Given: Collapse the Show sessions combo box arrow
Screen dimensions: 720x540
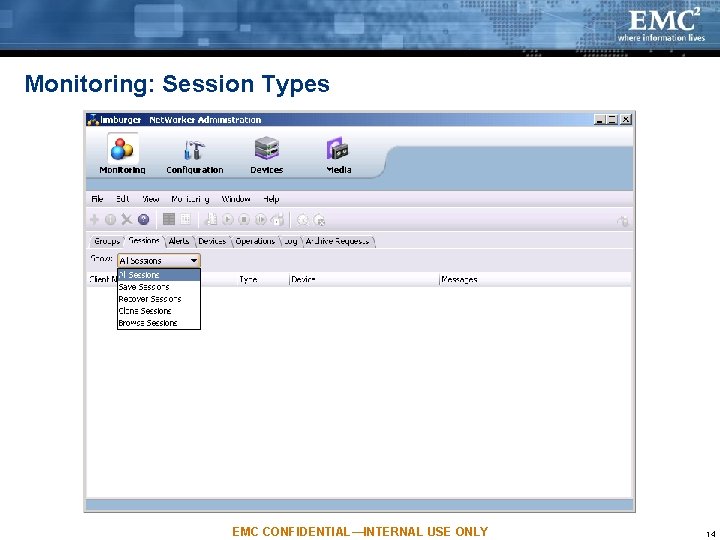Looking at the screenshot, I should pyautogui.click(x=194, y=261).
